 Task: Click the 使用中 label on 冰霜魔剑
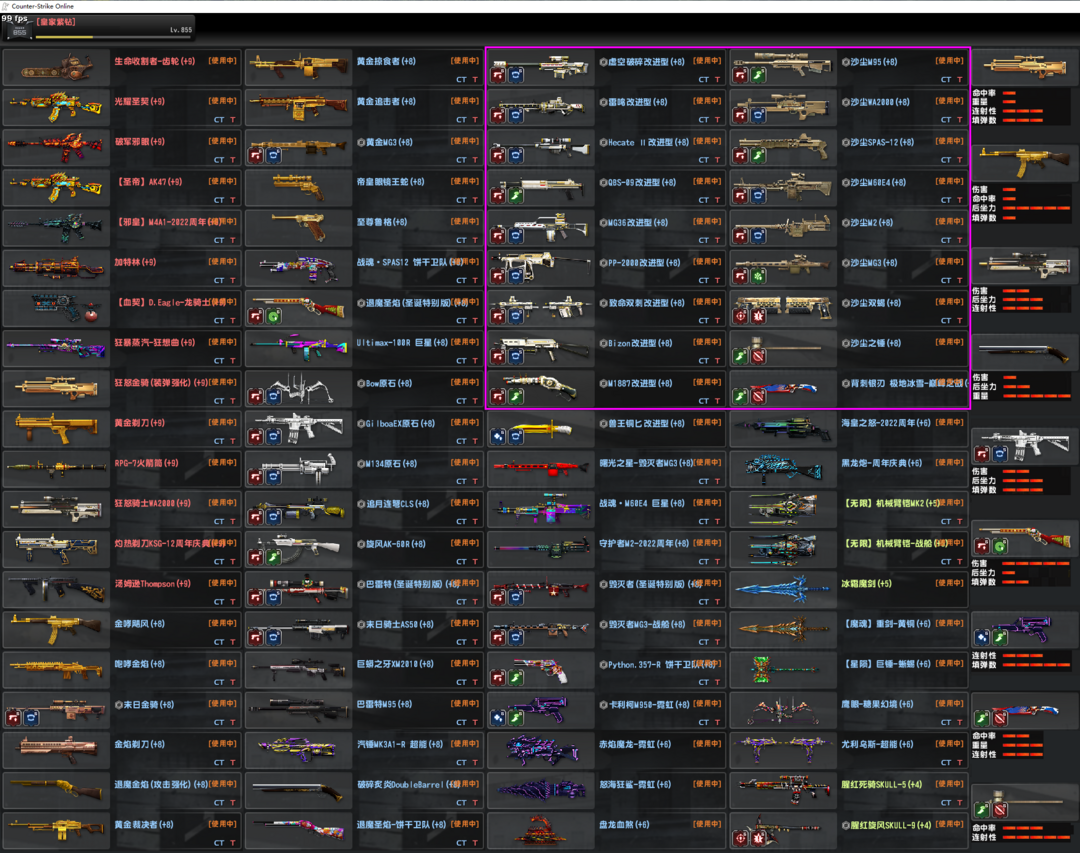coord(949,583)
